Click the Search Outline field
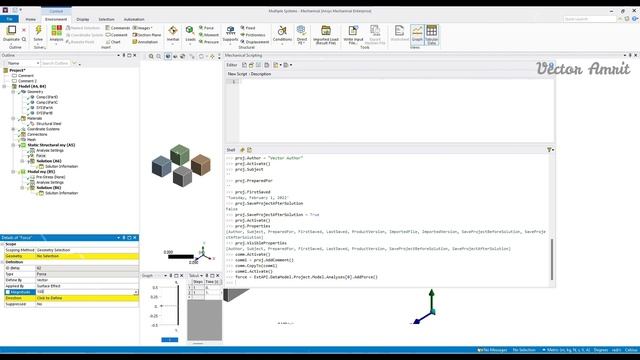The image size is (640, 360). tap(56, 63)
